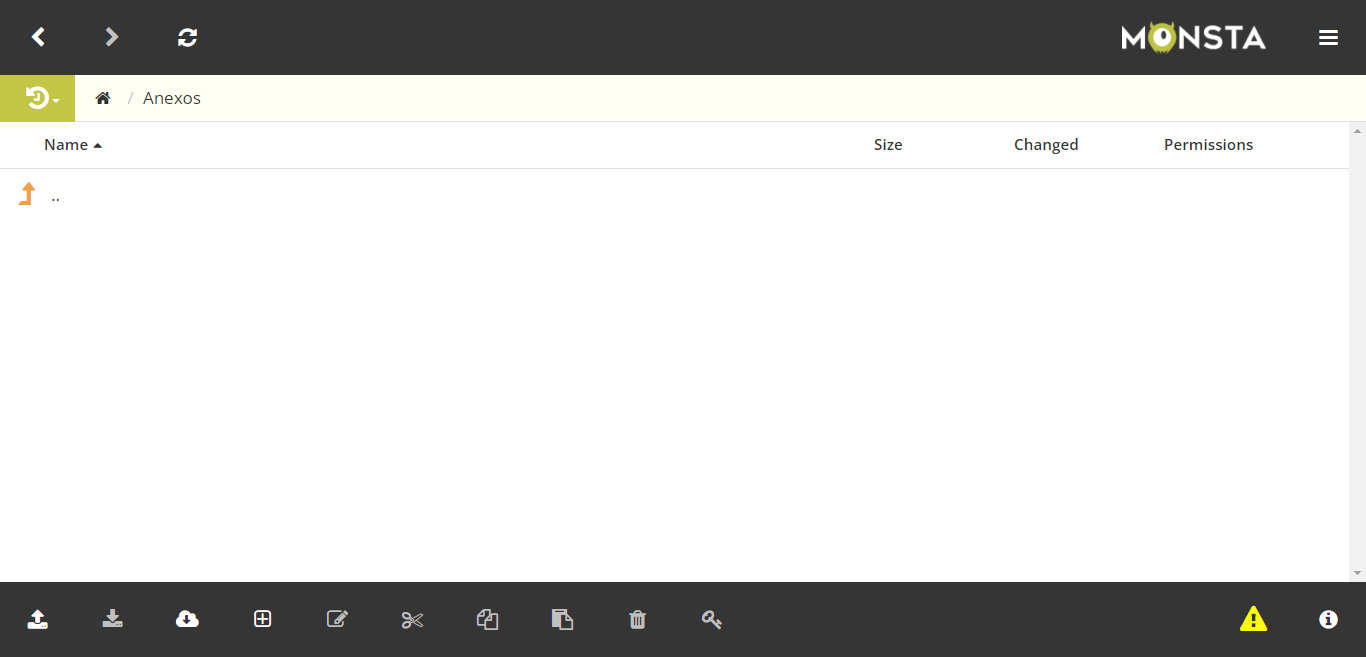Click the download icon

click(x=113, y=619)
